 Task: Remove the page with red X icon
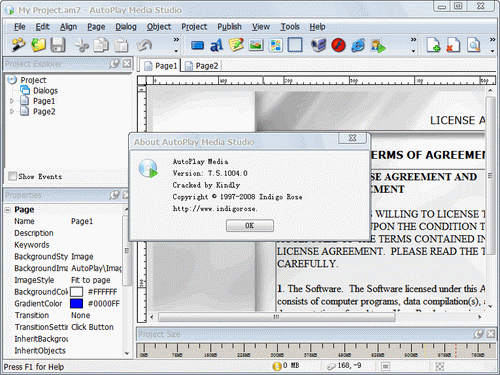[x=453, y=45]
